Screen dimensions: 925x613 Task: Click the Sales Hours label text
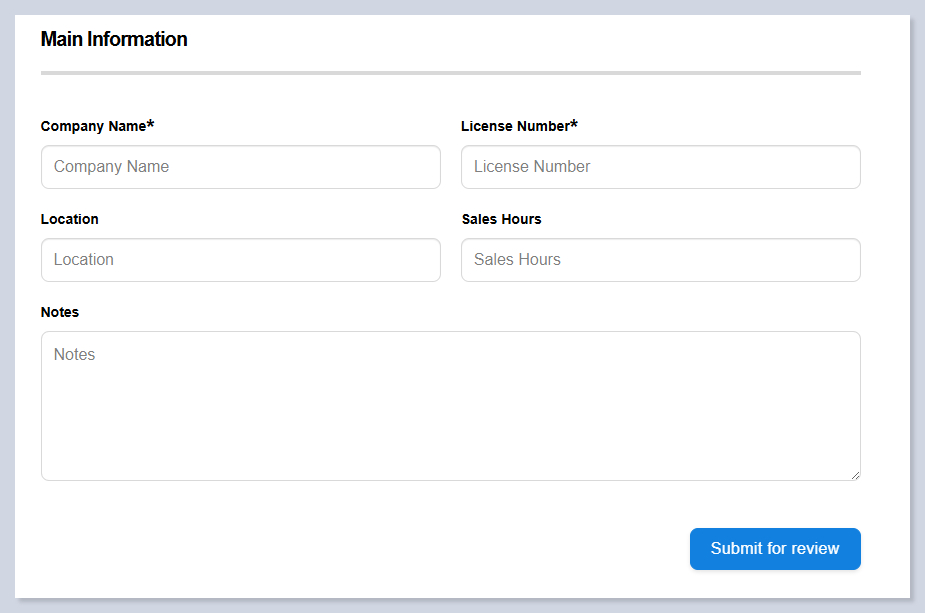point(501,219)
